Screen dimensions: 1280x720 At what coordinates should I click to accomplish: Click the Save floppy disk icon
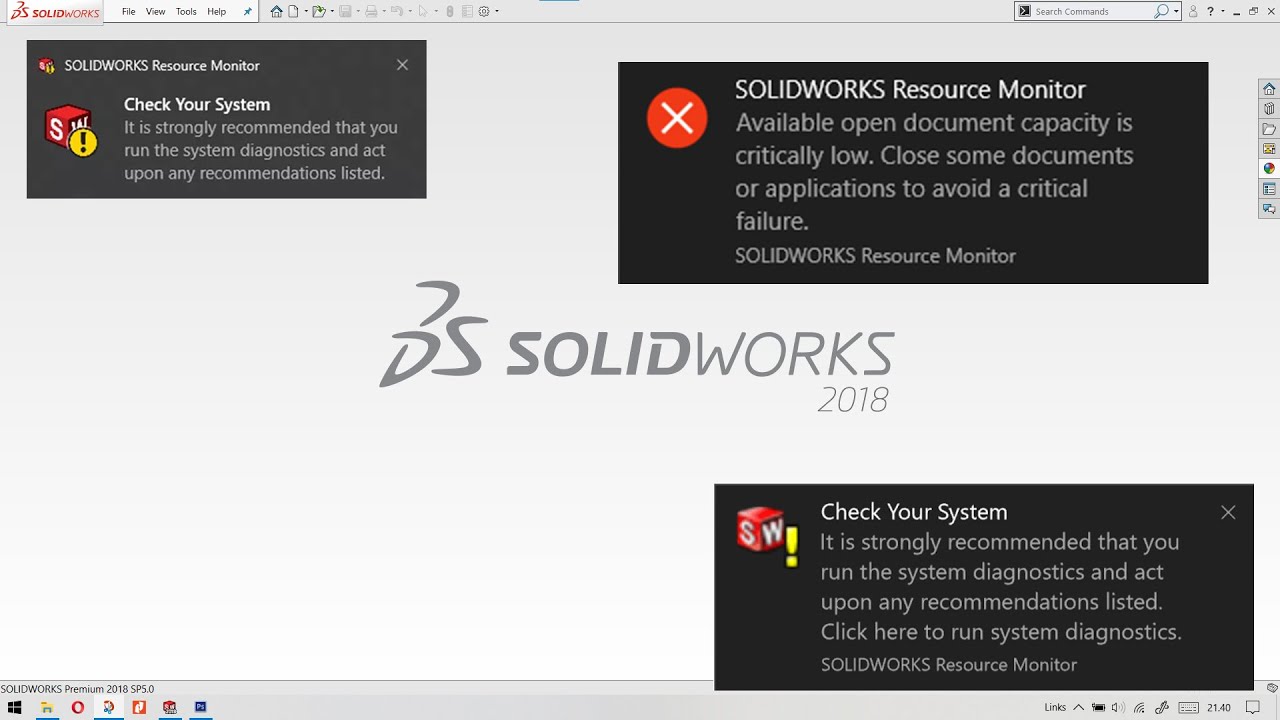pos(345,11)
